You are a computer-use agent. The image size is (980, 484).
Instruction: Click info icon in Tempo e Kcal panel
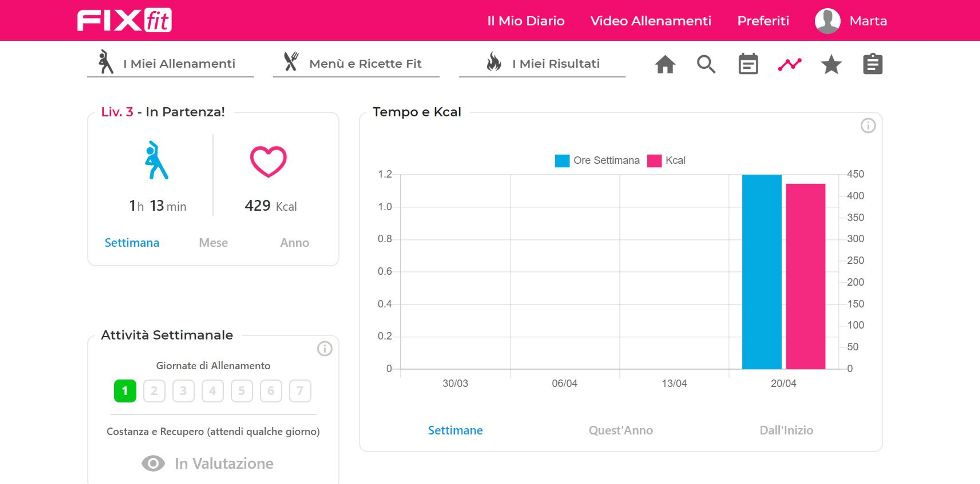[x=868, y=126]
